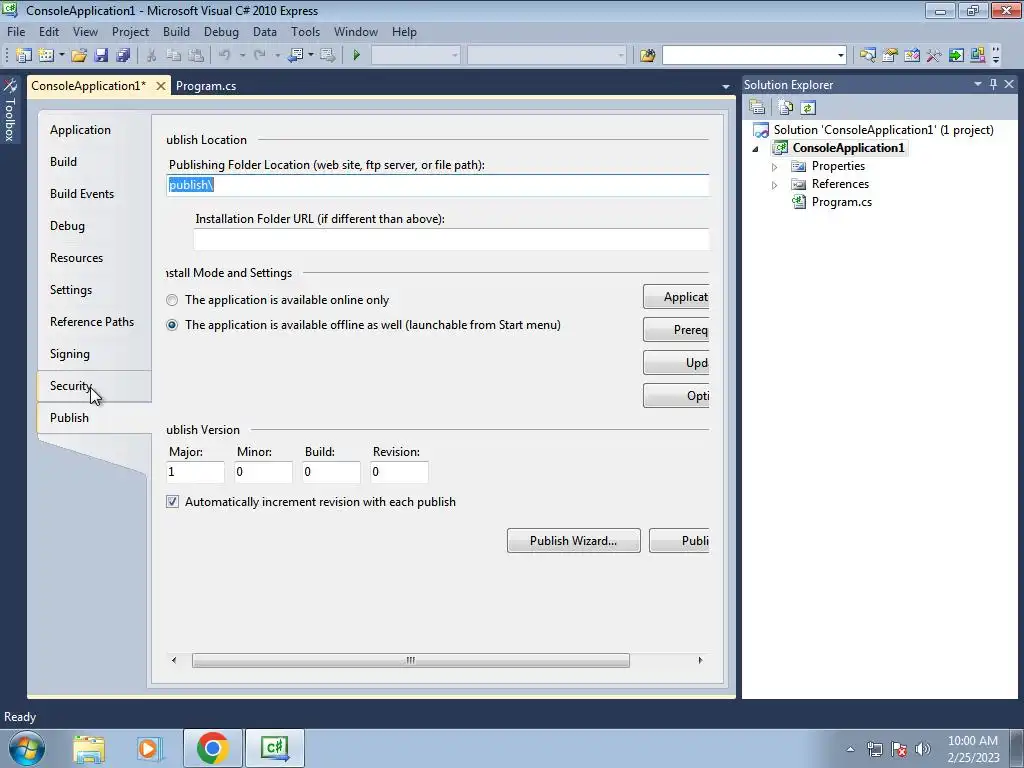This screenshot has height=768, width=1024.
Task: Select Program.cs in Solution Explorer
Action: pos(841,202)
